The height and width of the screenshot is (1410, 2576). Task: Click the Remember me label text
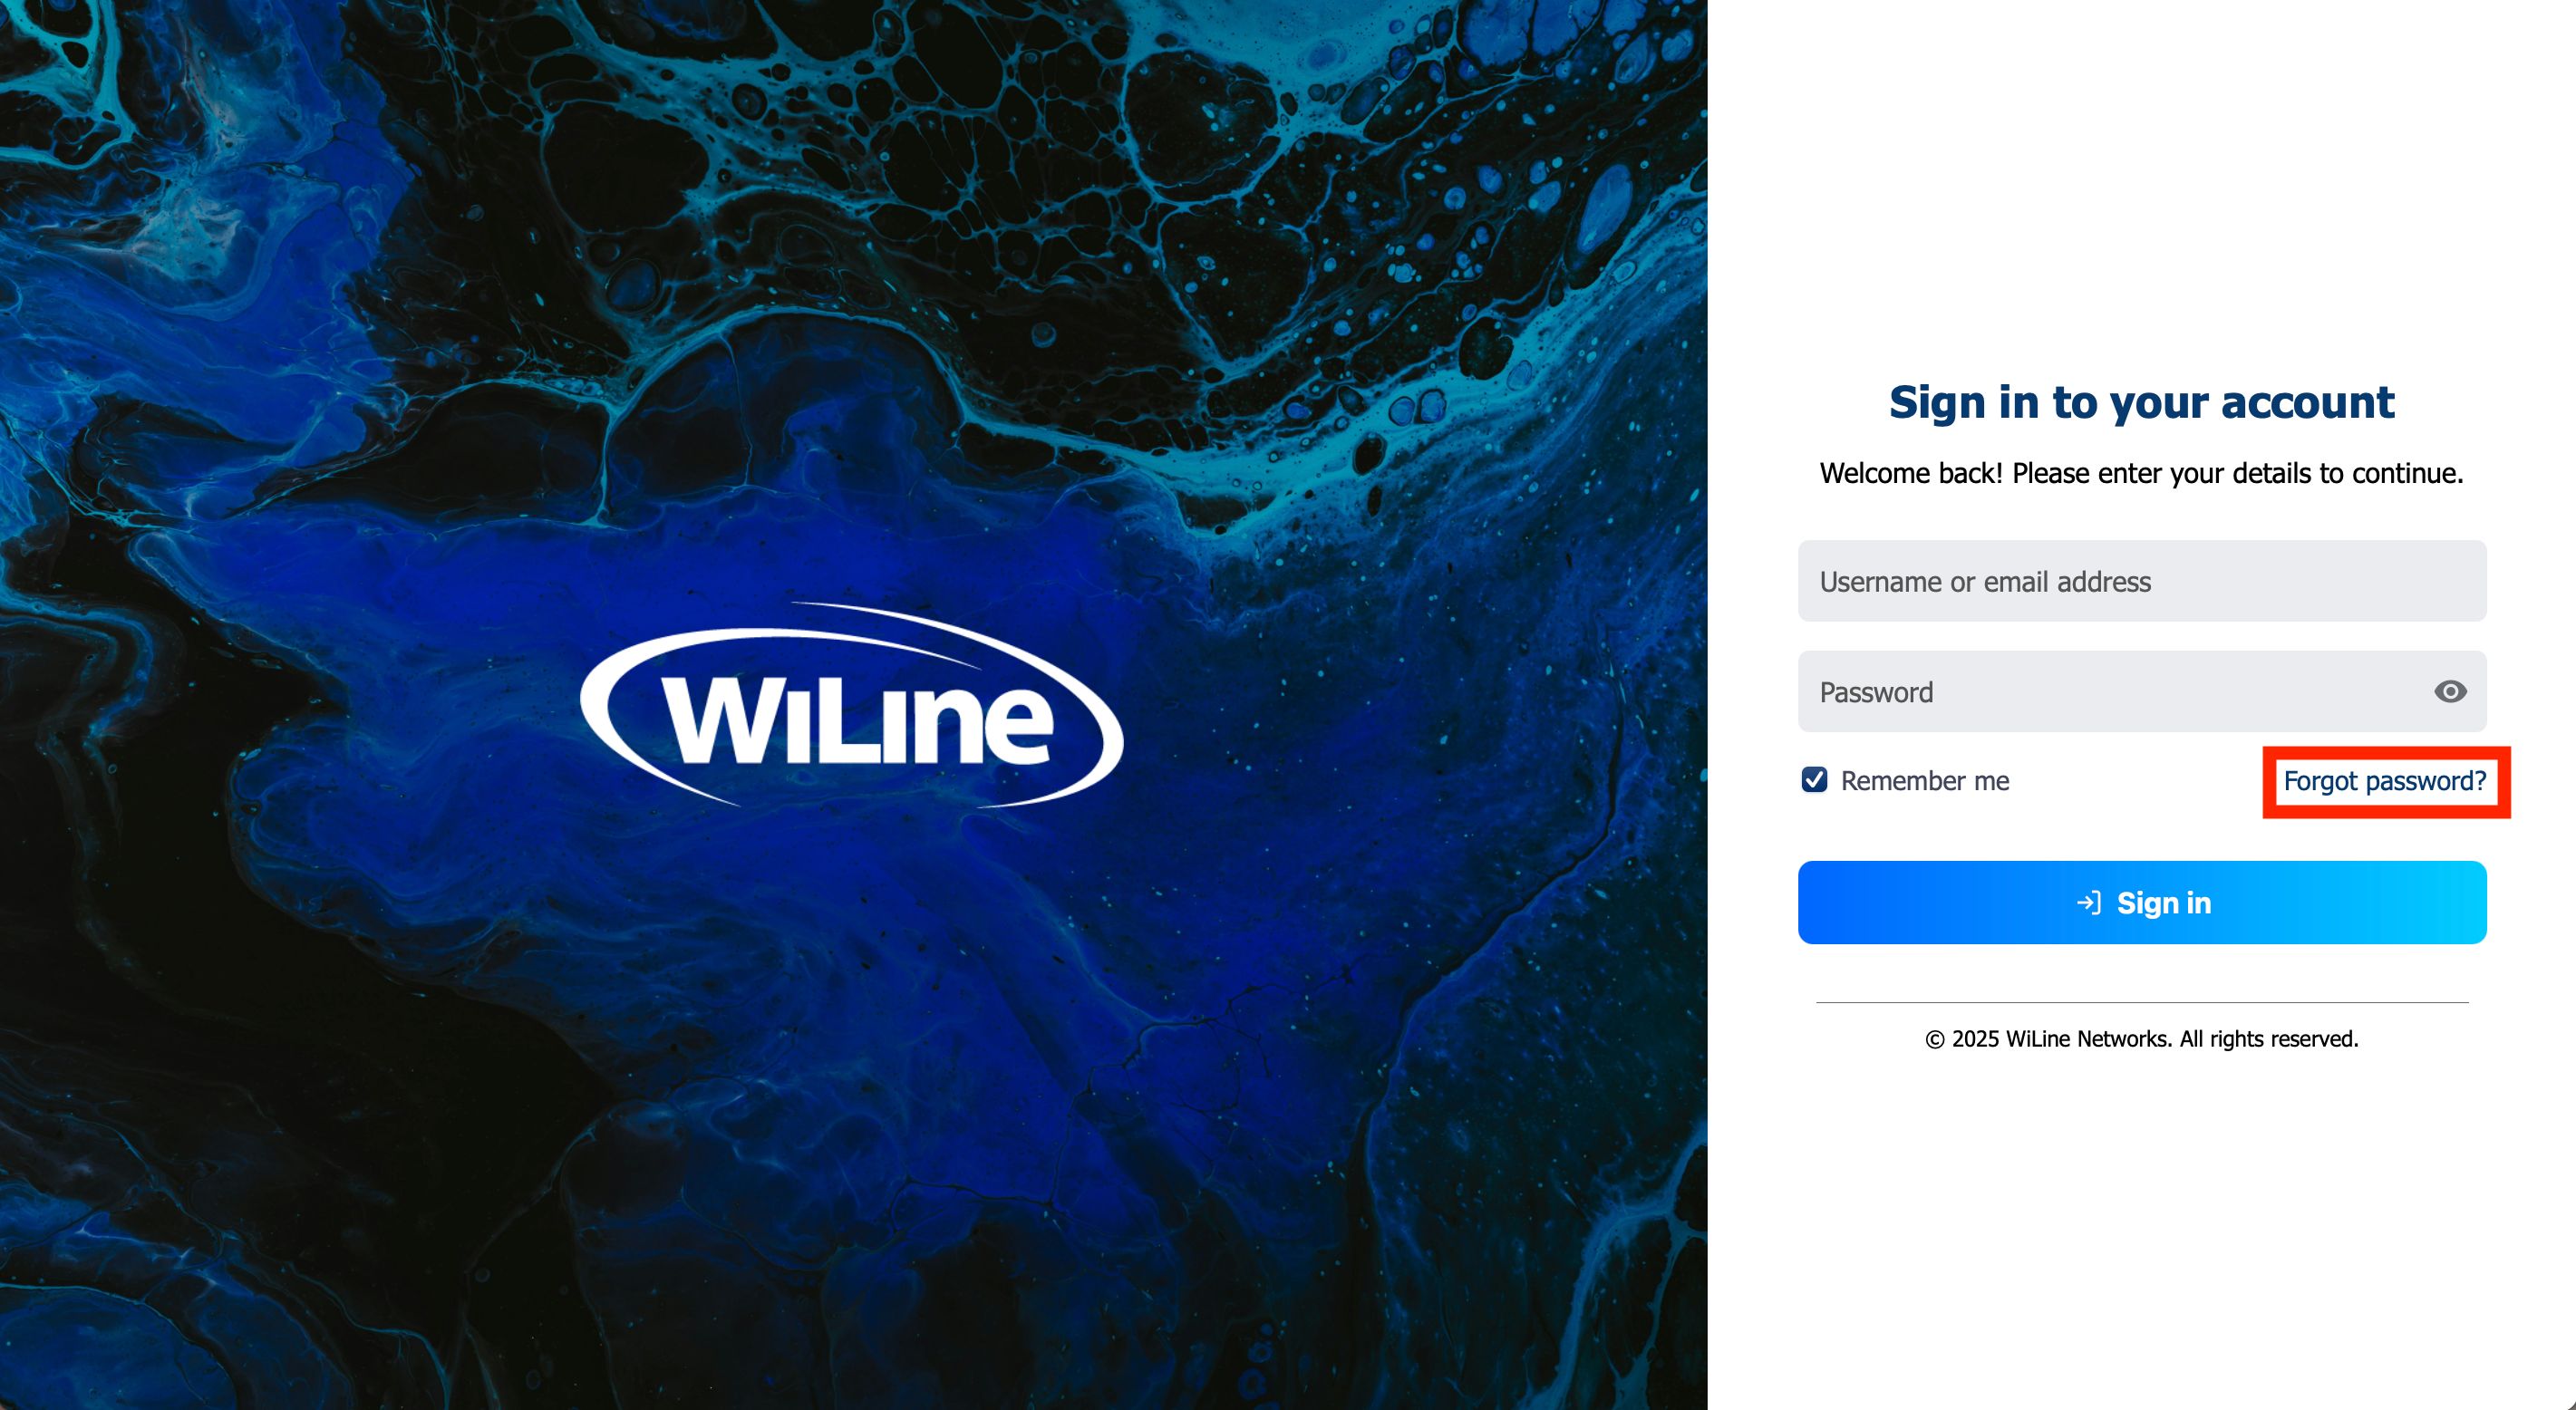(x=1925, y=781)
